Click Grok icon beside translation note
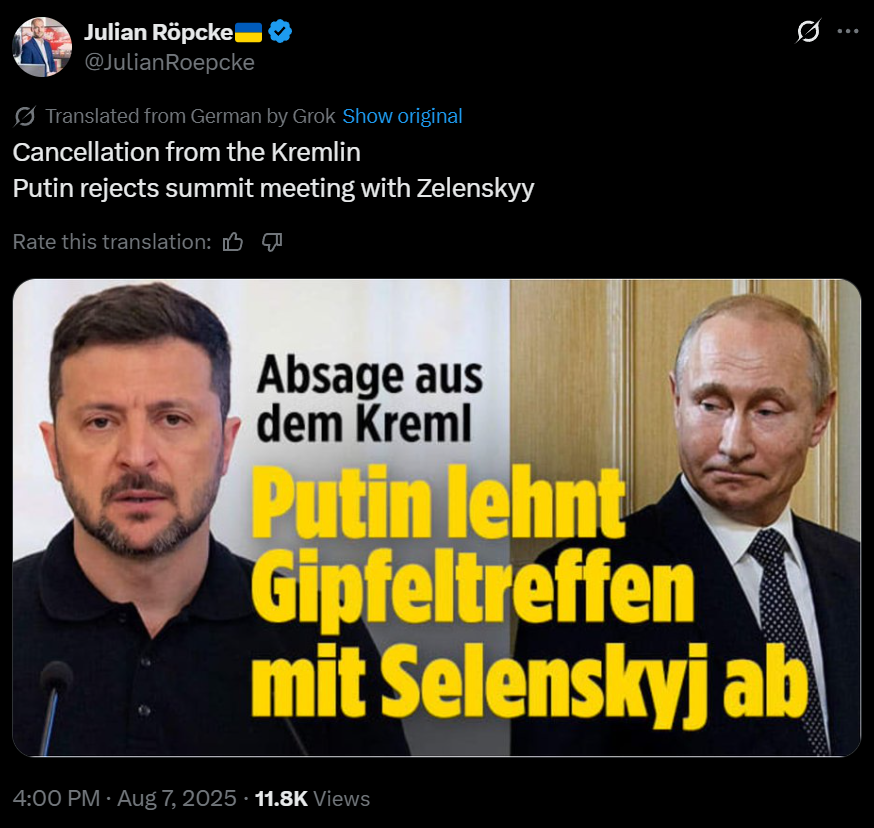Viewport: 874px width, 828px height. 25,116
